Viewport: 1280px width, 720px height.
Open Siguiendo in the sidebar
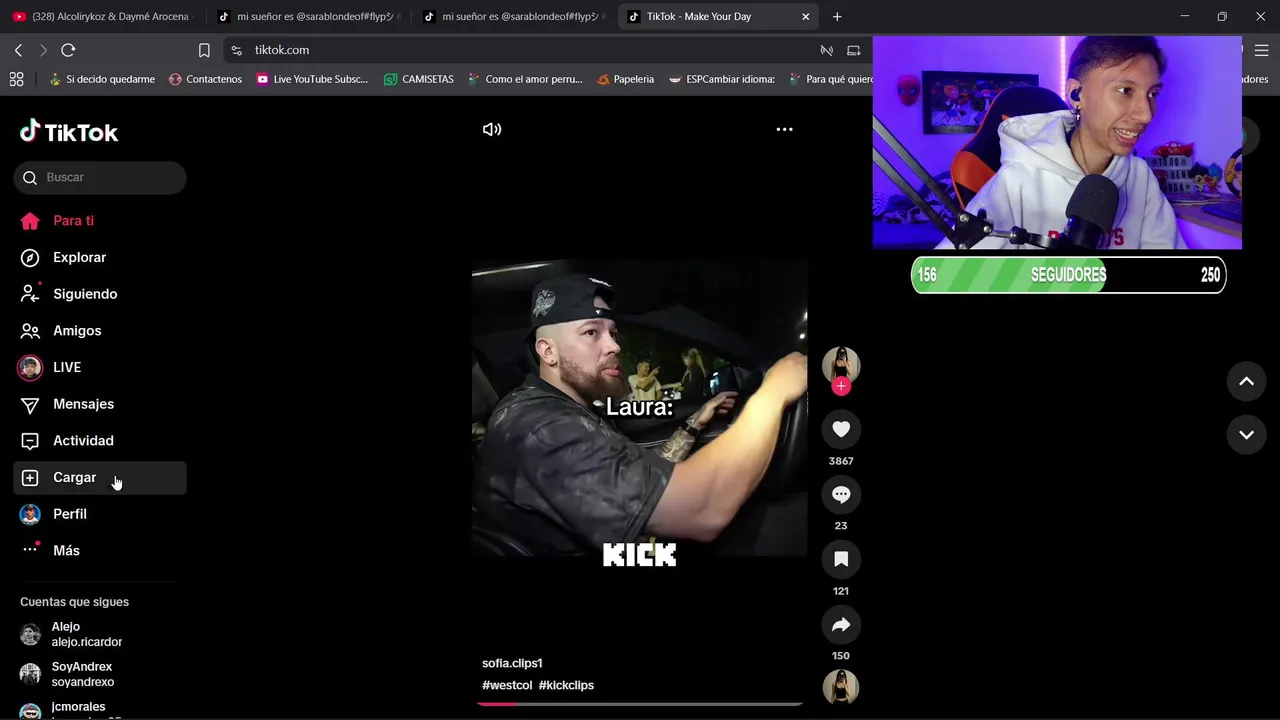pos(100,294)
